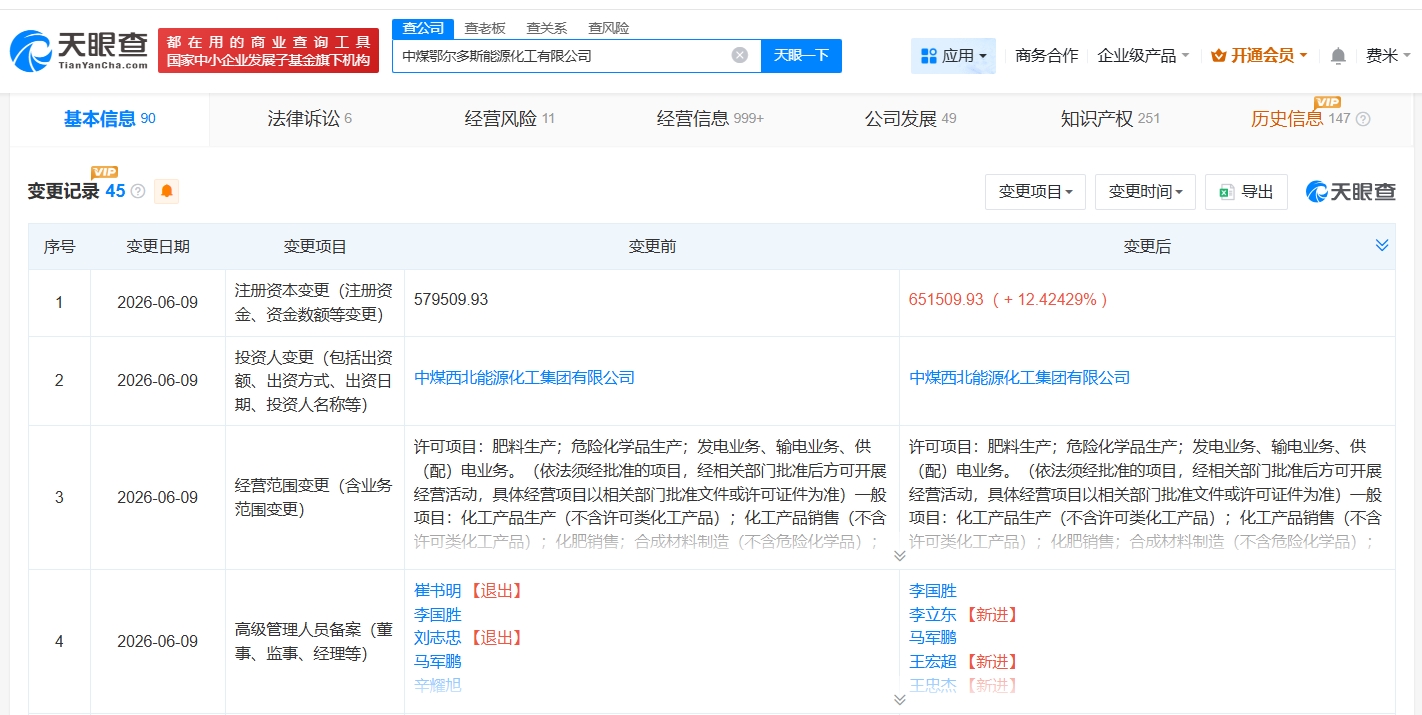Open 中煤西北能源化工集团有限公司 in 变更后 column
This screenshot has height=715, width=1422.
[1020, 378]
